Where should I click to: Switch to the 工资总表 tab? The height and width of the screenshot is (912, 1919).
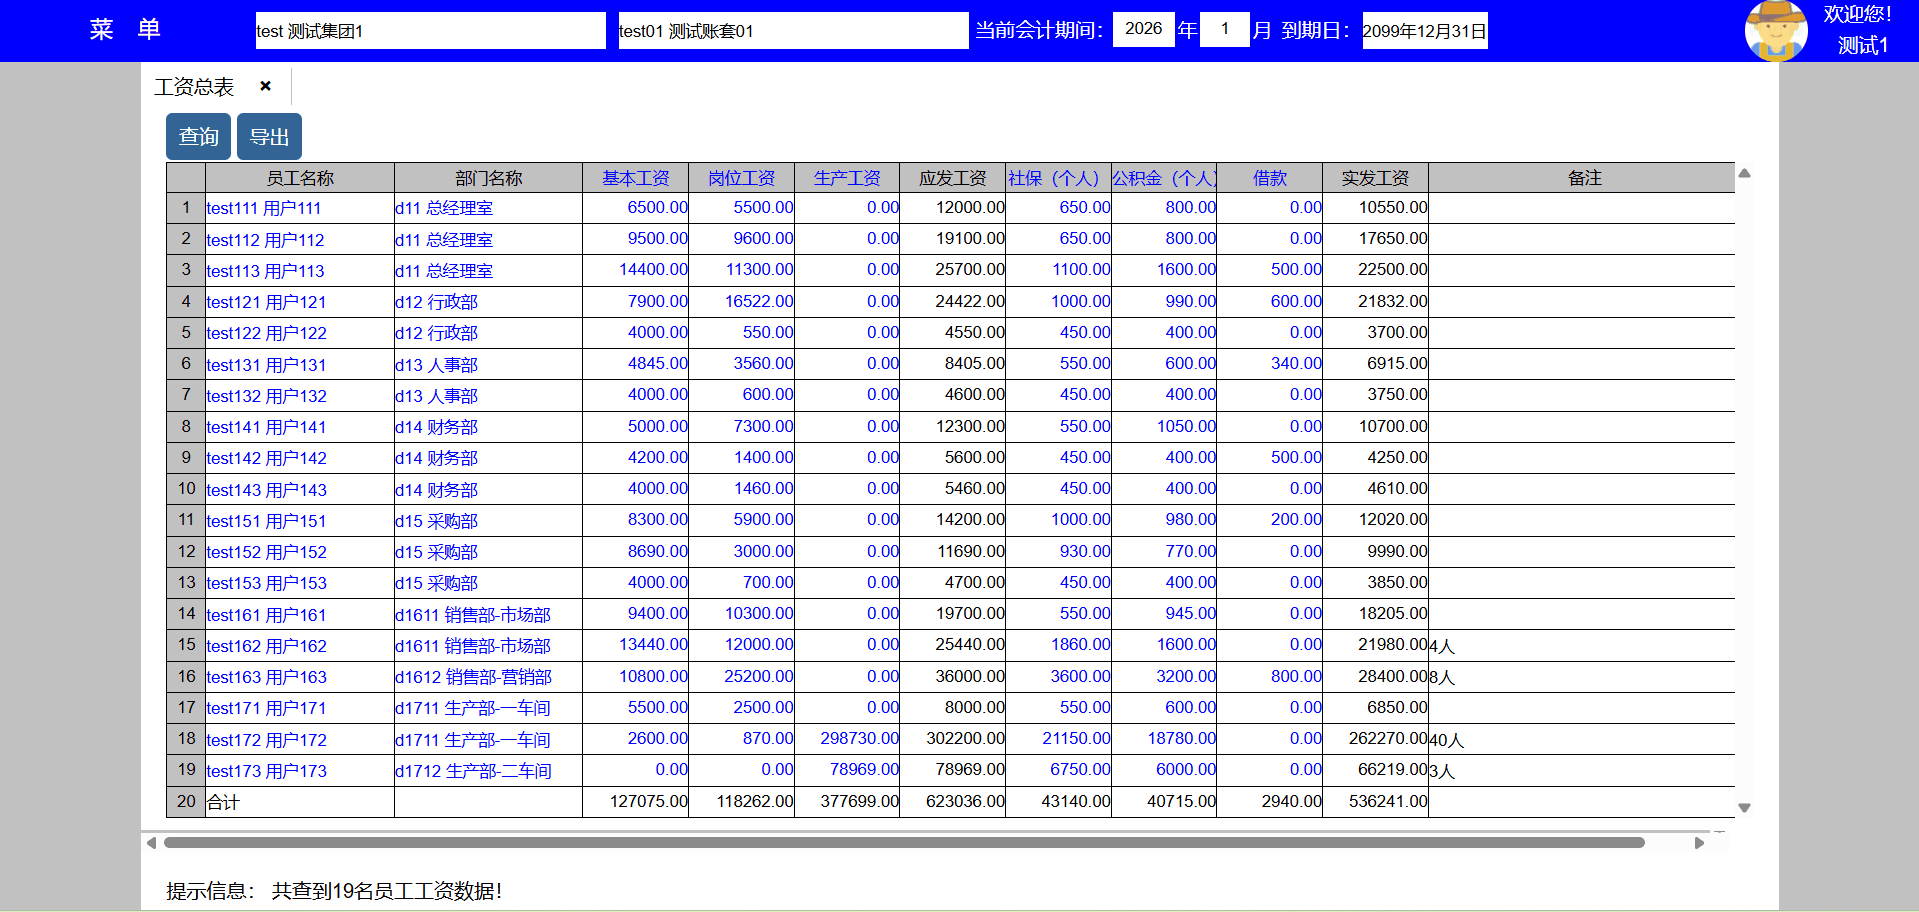click(194, 87)
